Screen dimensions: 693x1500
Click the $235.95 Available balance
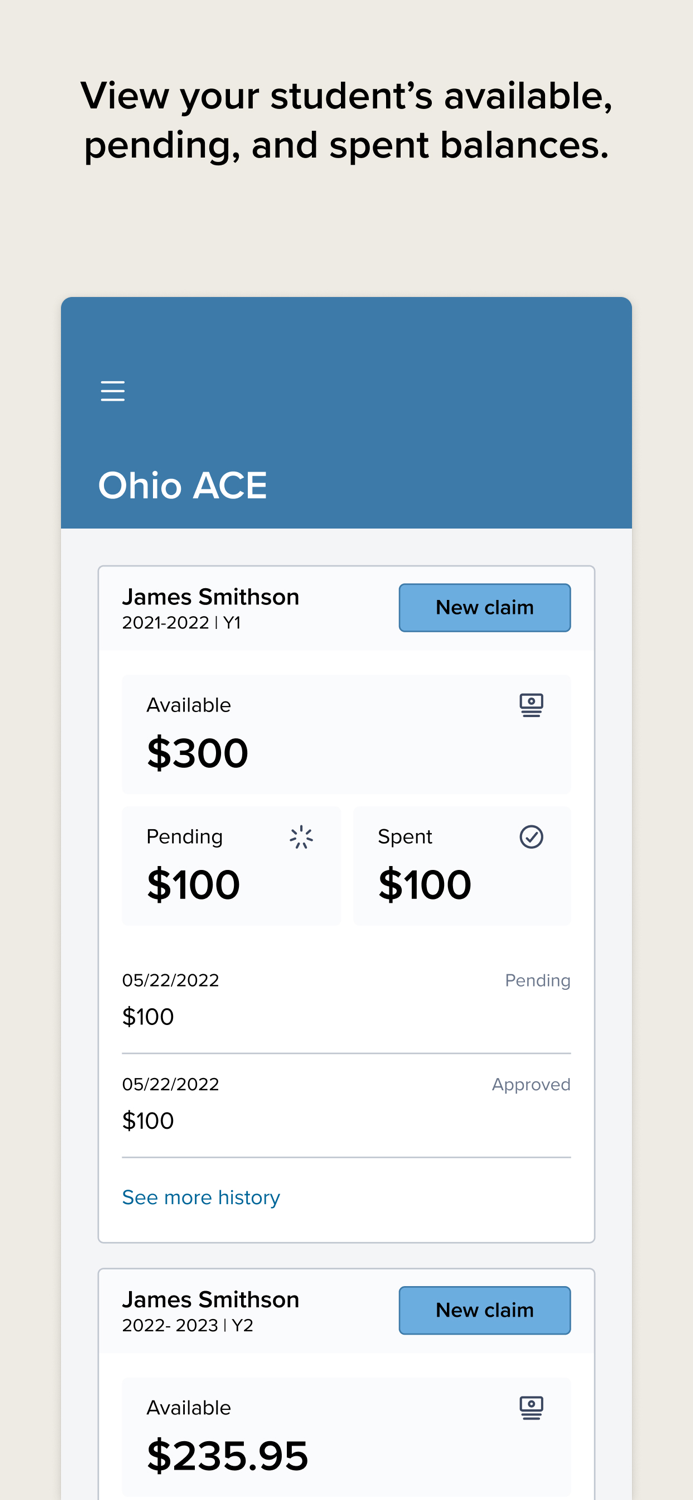[228, 1456]
